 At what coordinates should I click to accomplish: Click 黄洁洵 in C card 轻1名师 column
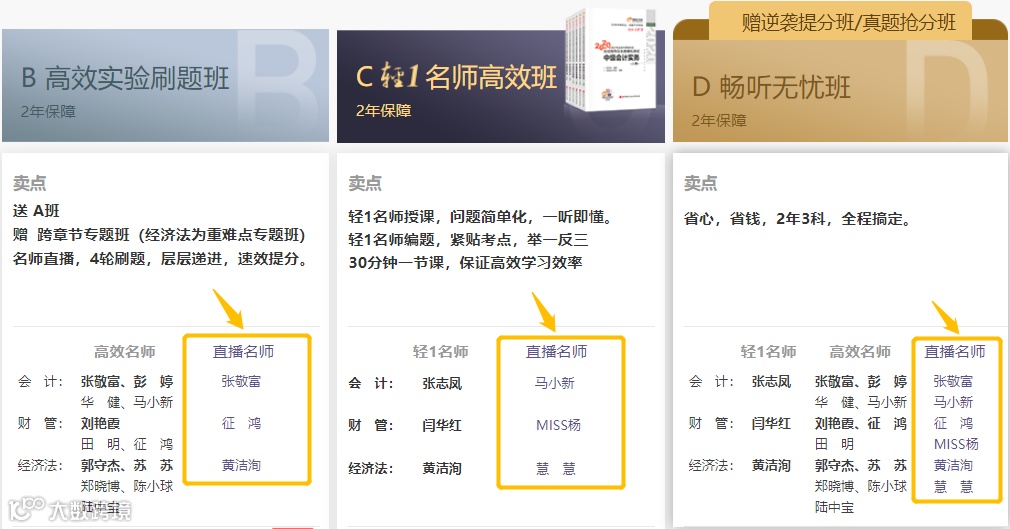[443, 468]
